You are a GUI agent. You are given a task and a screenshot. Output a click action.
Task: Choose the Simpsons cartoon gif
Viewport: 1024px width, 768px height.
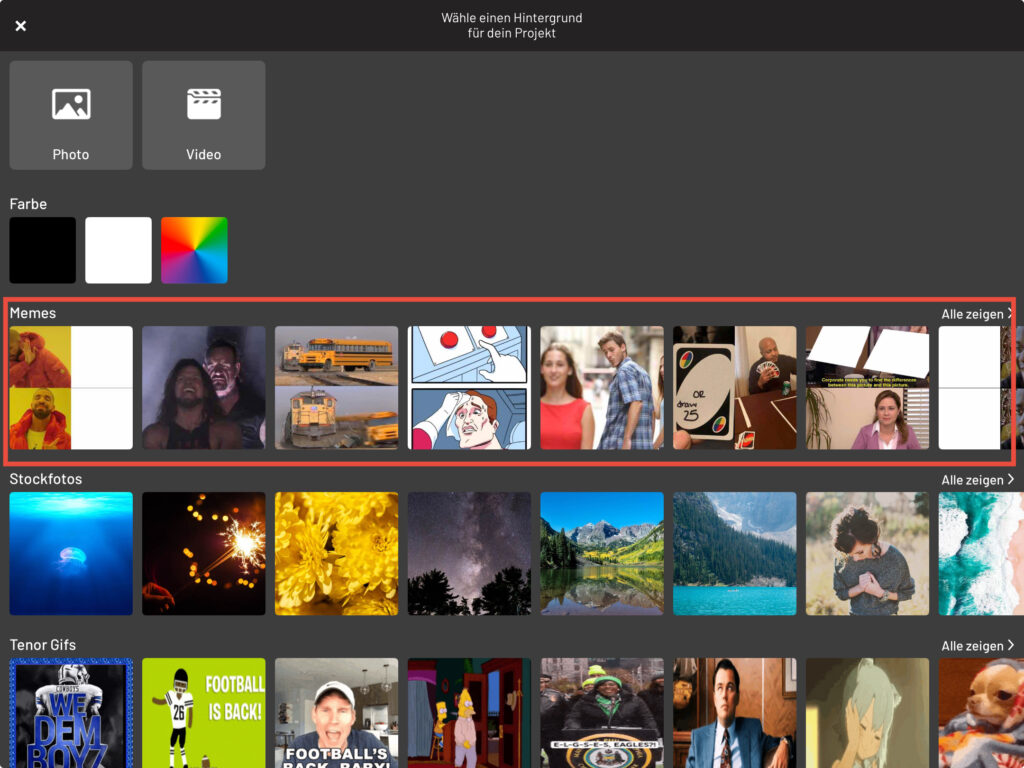point(469,713)
